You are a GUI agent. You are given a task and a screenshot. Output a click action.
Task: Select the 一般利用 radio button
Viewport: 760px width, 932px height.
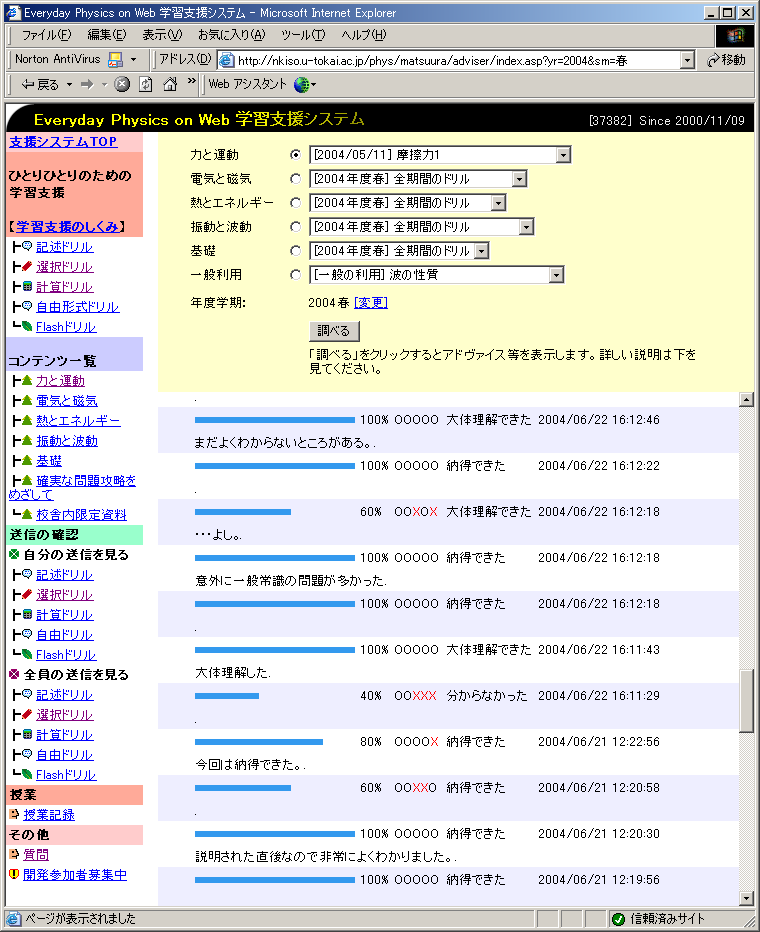[295, 275]
